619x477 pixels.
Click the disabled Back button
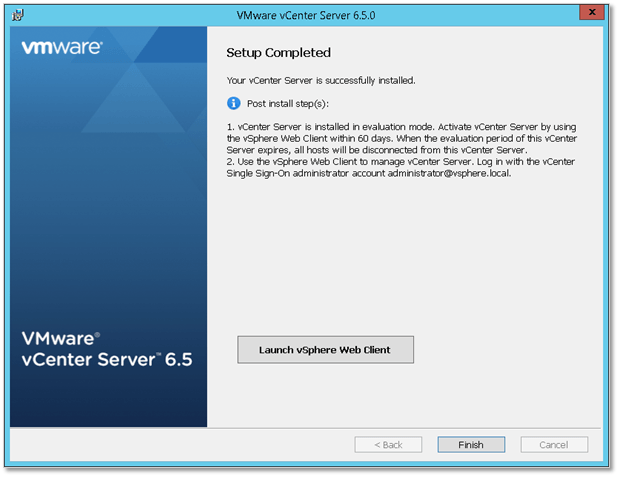[388, 445]
